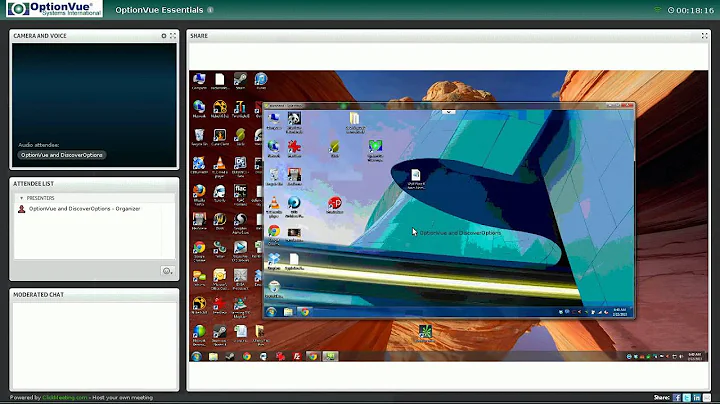Select red splat icon in remote window
720x404 pixels.
294,149
